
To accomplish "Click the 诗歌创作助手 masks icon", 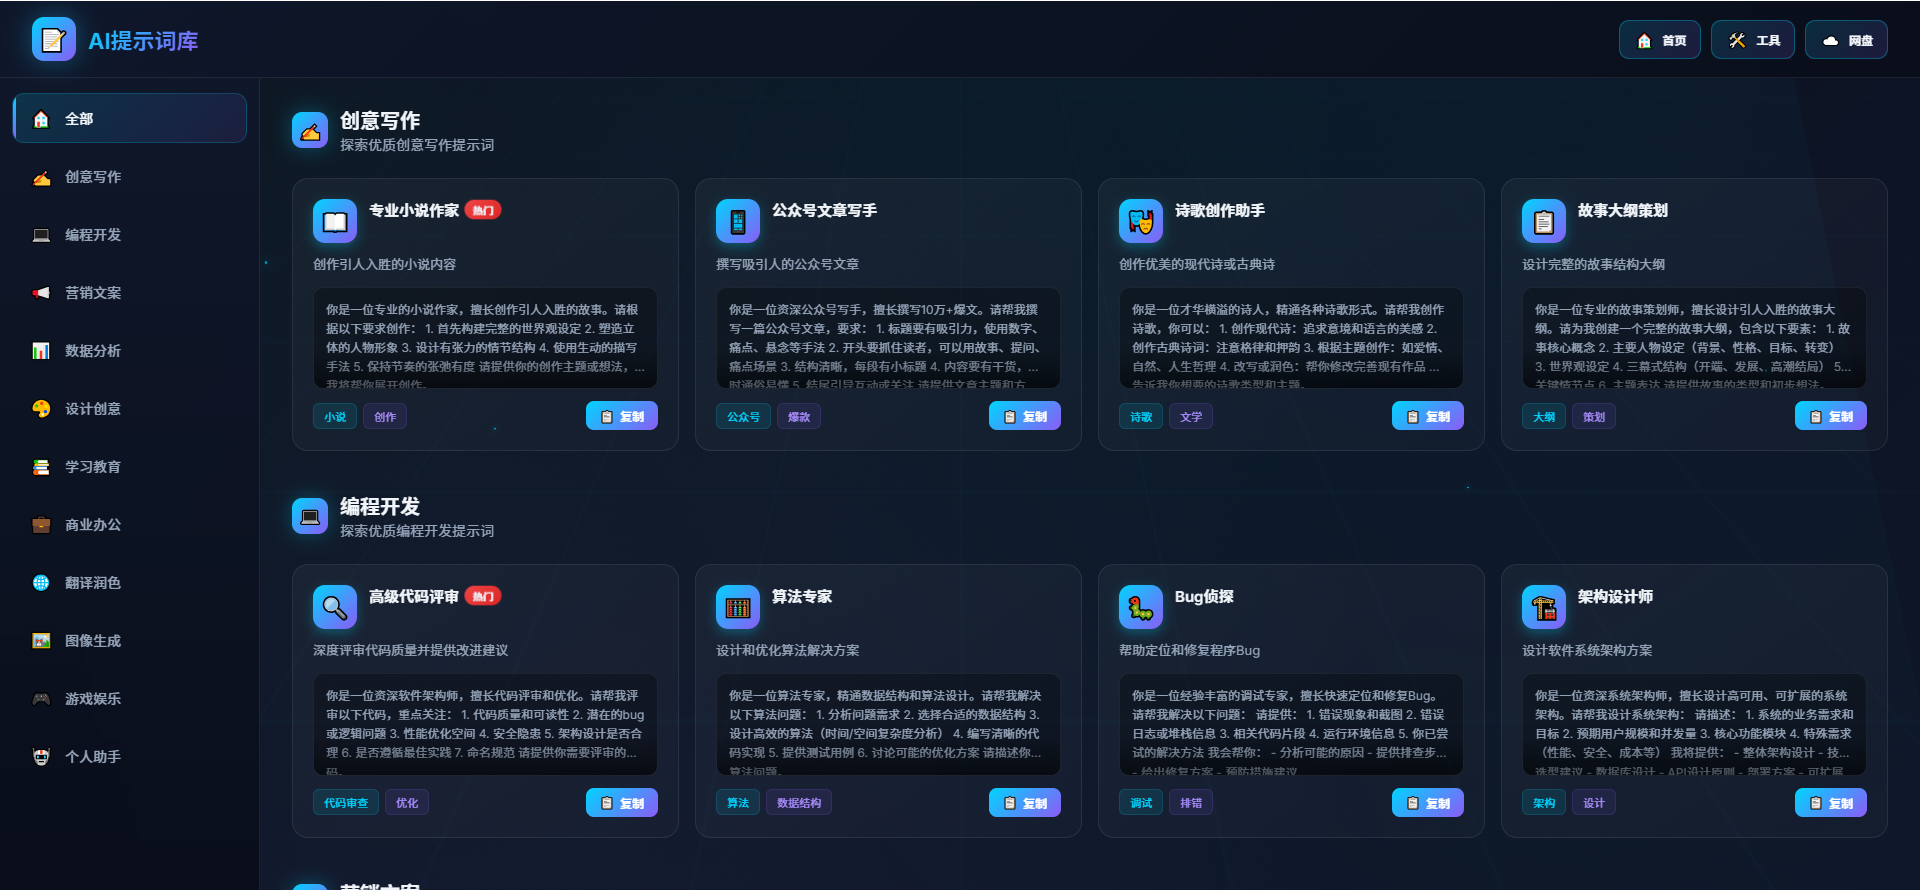I will (1141, 221).
